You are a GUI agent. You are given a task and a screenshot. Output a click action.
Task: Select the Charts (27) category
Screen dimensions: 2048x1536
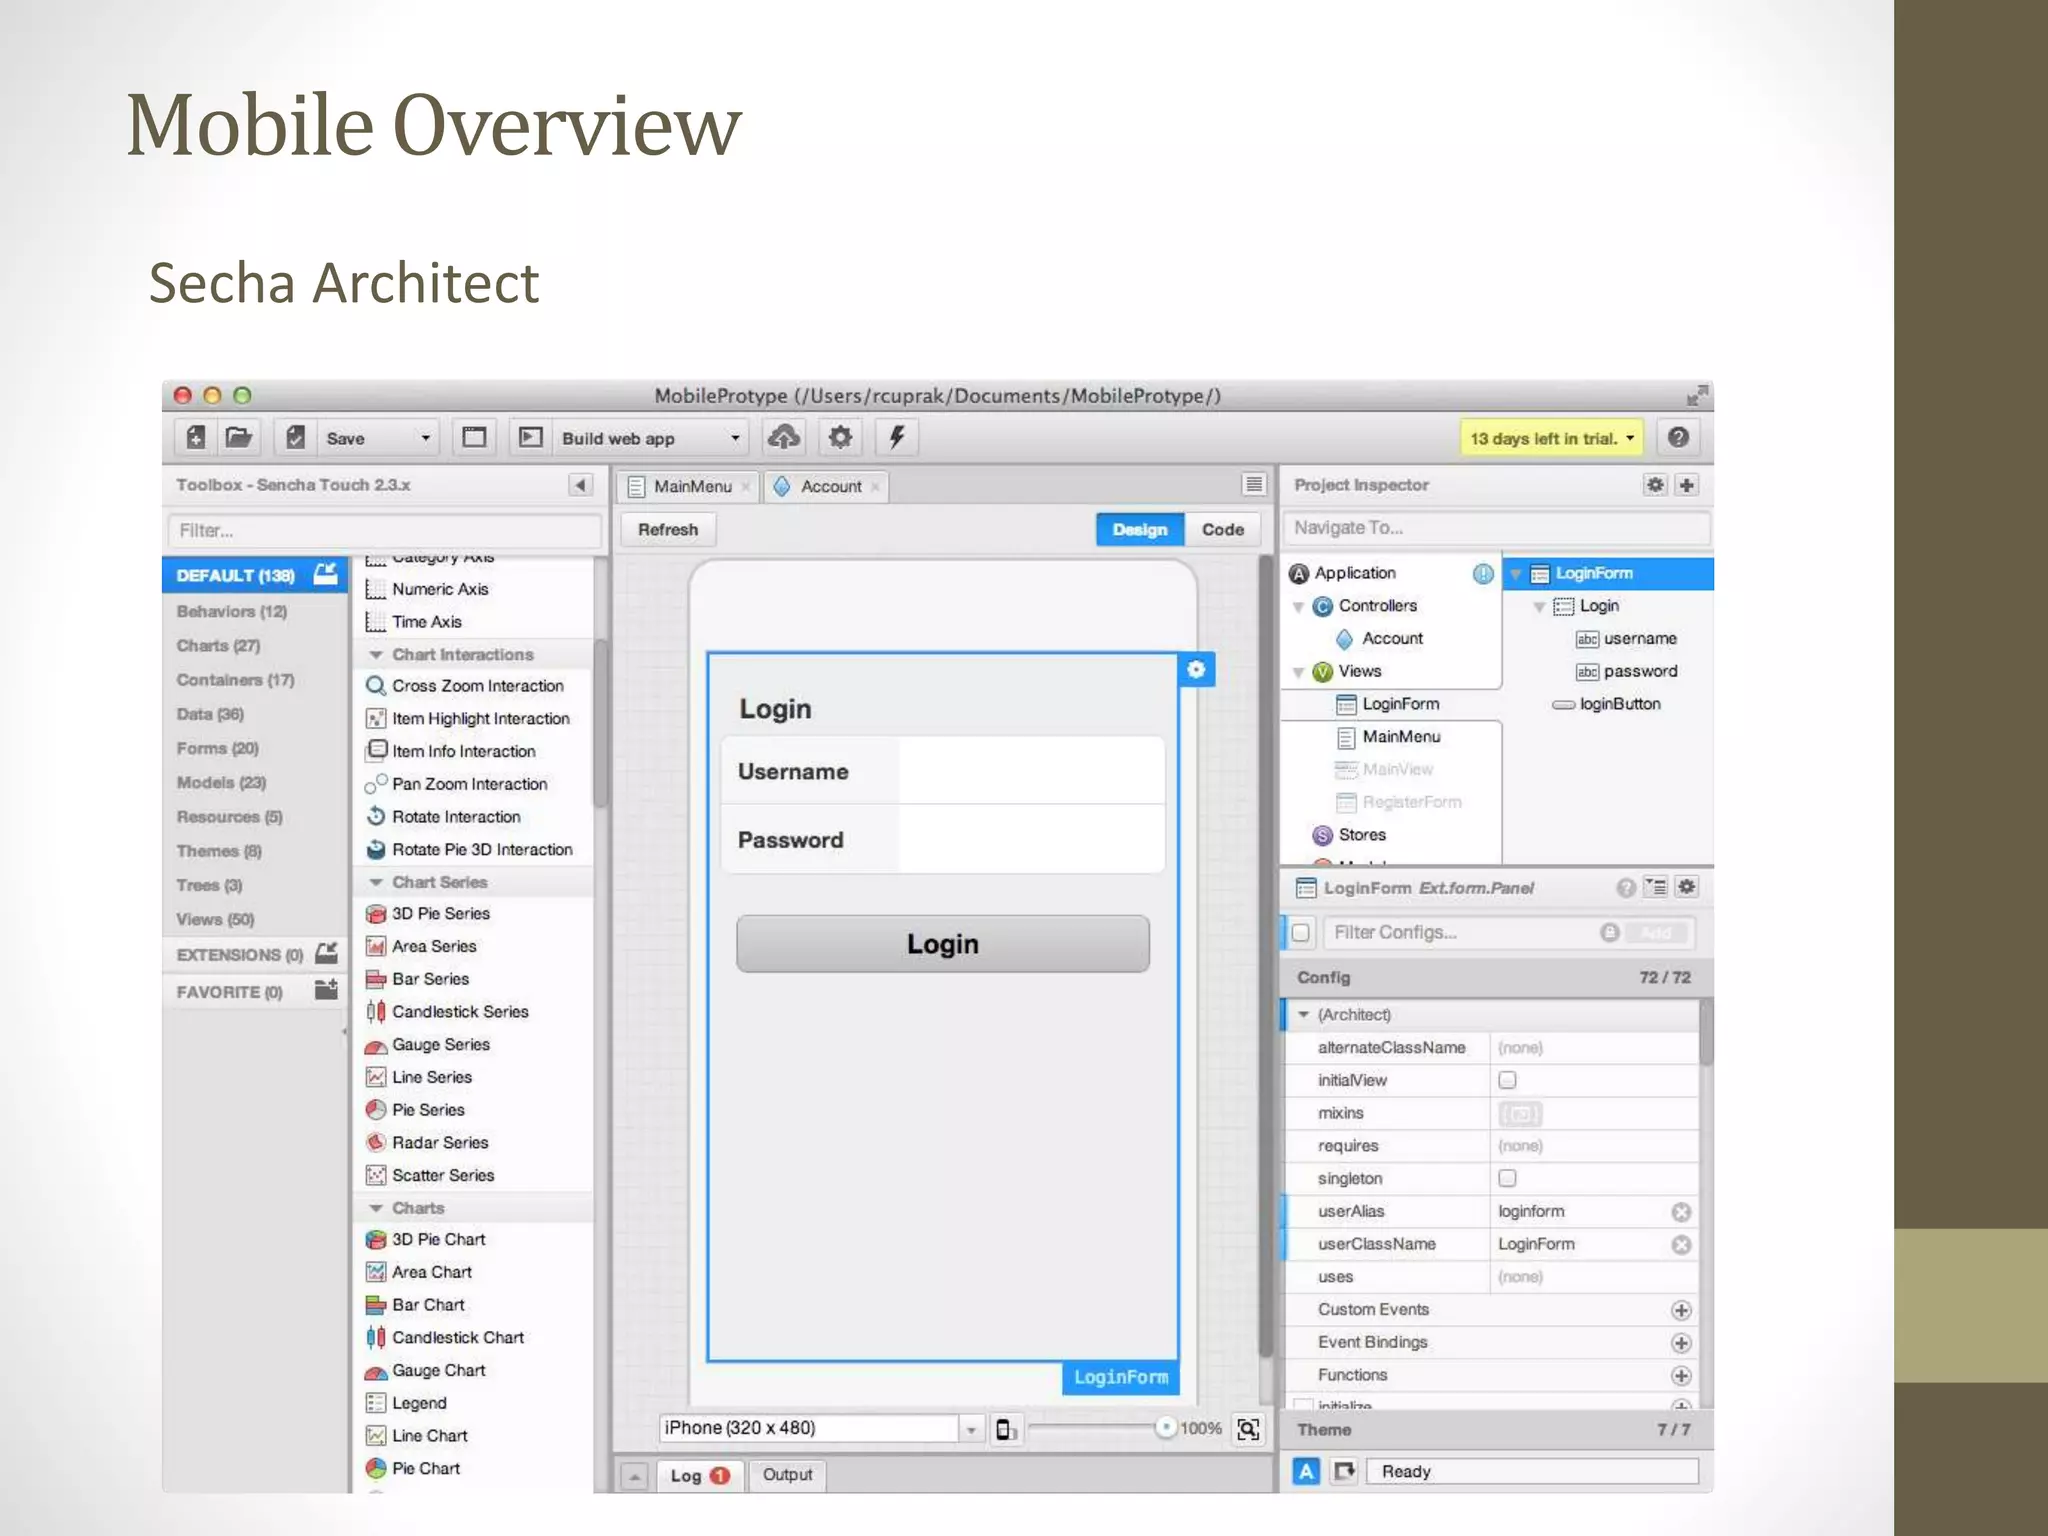click(218, 646)
